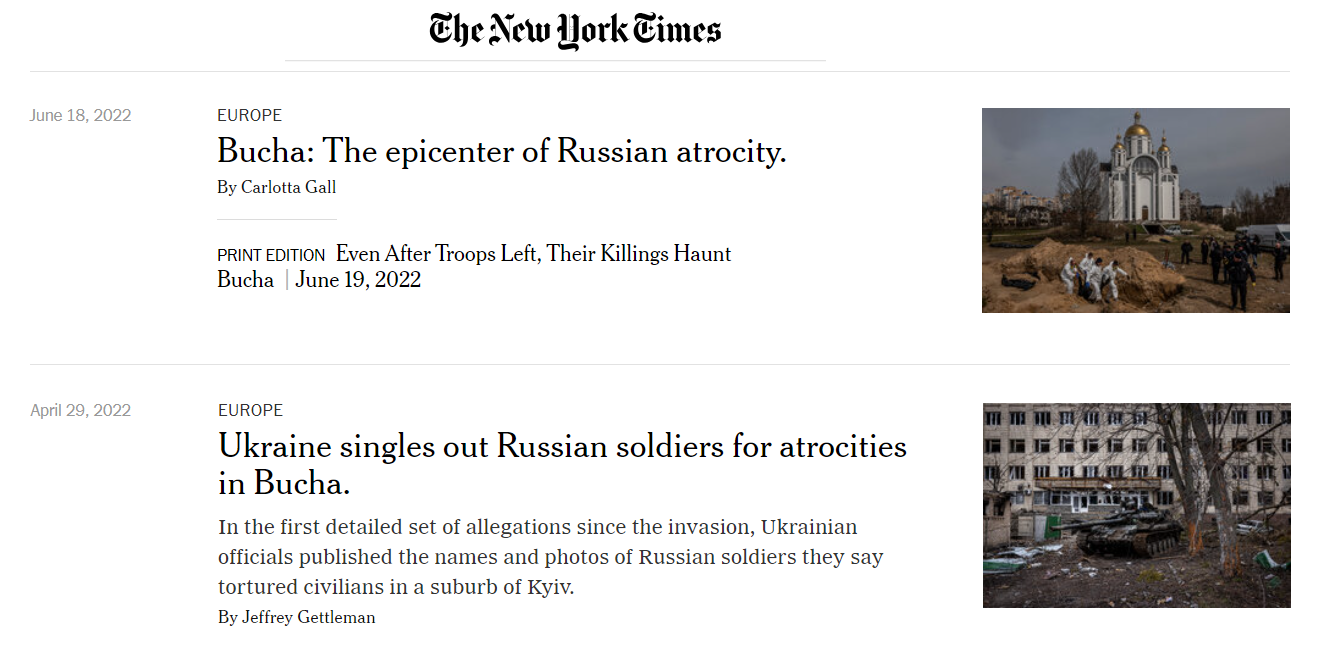Image resolution: width=1338 pixels, height=651 pixels.
Task: Select the EUROPE label above the Bucha epicenter story
Action: (x=249, y=115)
